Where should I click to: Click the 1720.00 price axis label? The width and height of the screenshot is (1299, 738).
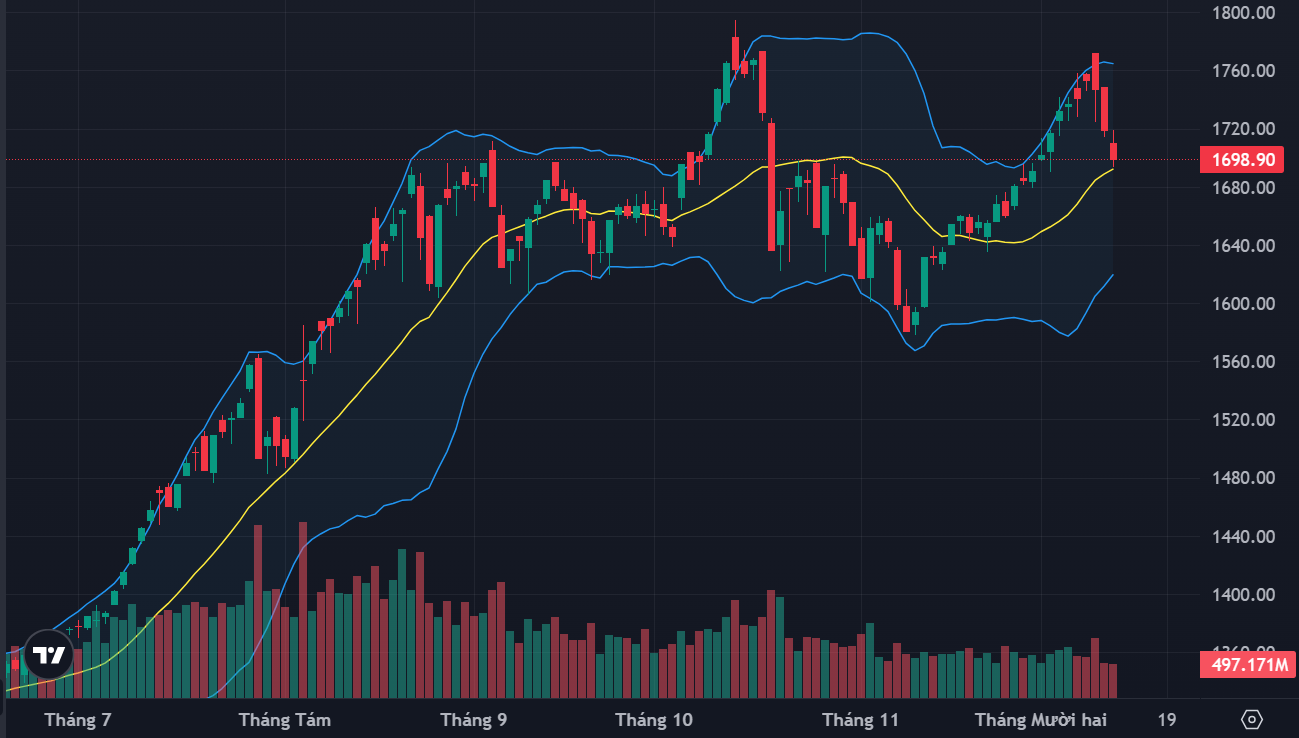click(1242, 129)
